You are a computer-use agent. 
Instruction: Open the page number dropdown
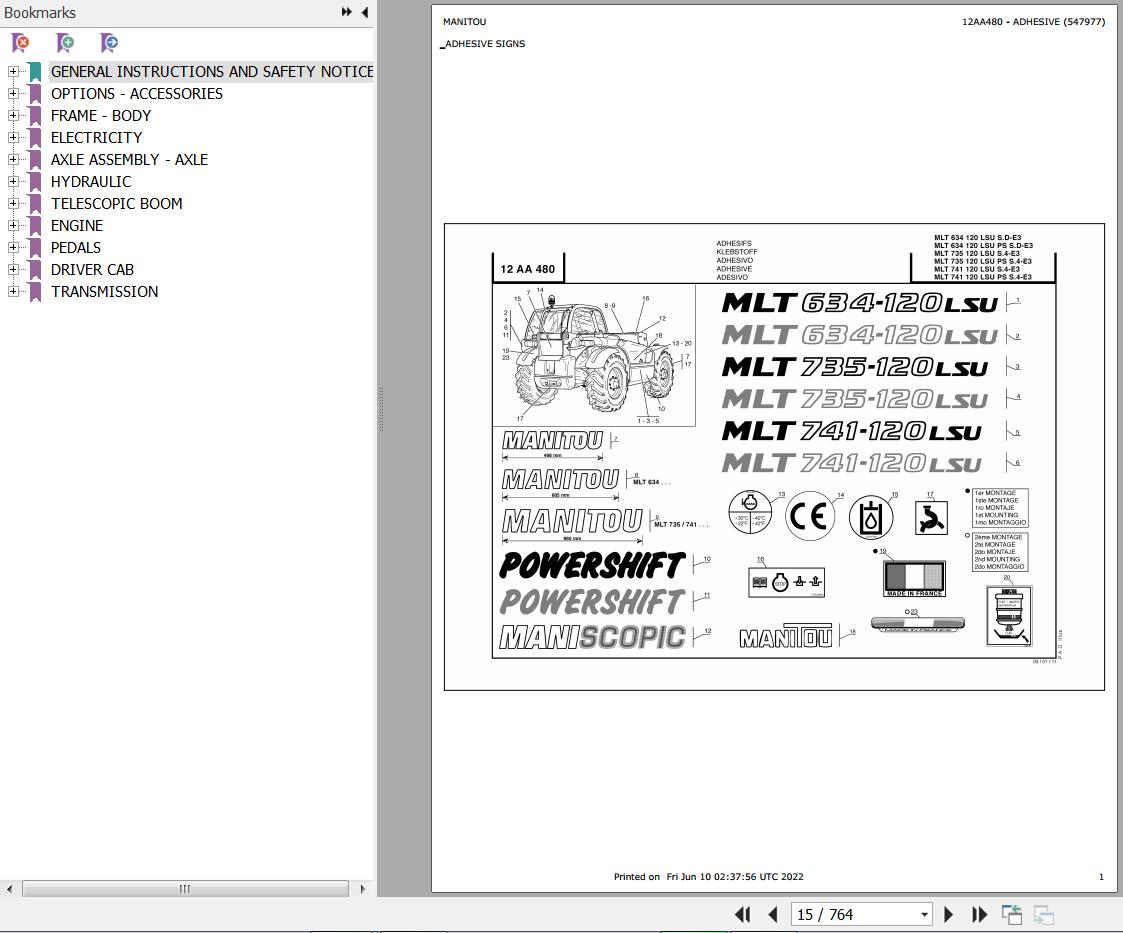924,914
